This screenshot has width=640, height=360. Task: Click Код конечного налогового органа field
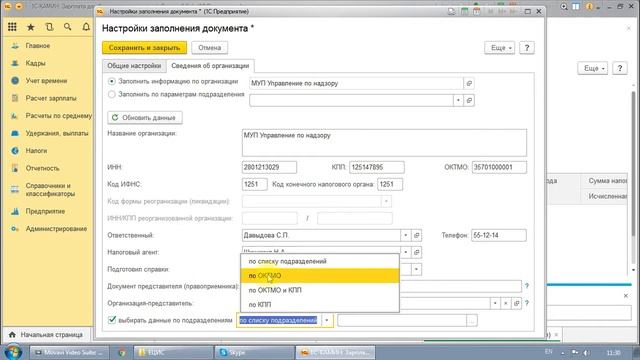(x=390, y=184)
